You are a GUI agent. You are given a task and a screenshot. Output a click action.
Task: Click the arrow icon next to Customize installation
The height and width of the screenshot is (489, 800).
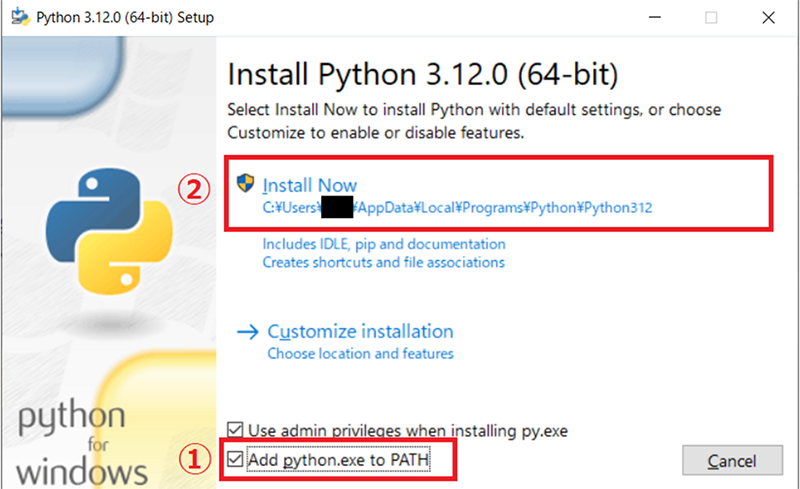(248, 332)
